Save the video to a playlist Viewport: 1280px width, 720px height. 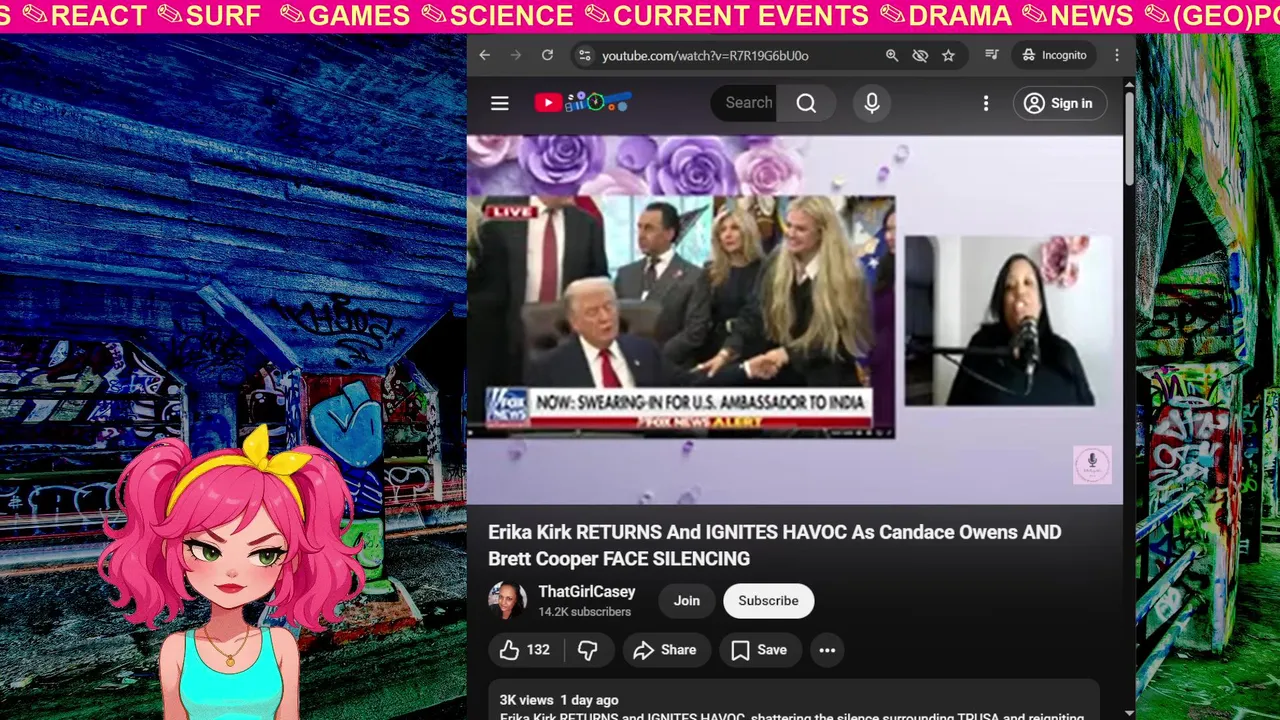pyautogui.click(x=760, y=650)
